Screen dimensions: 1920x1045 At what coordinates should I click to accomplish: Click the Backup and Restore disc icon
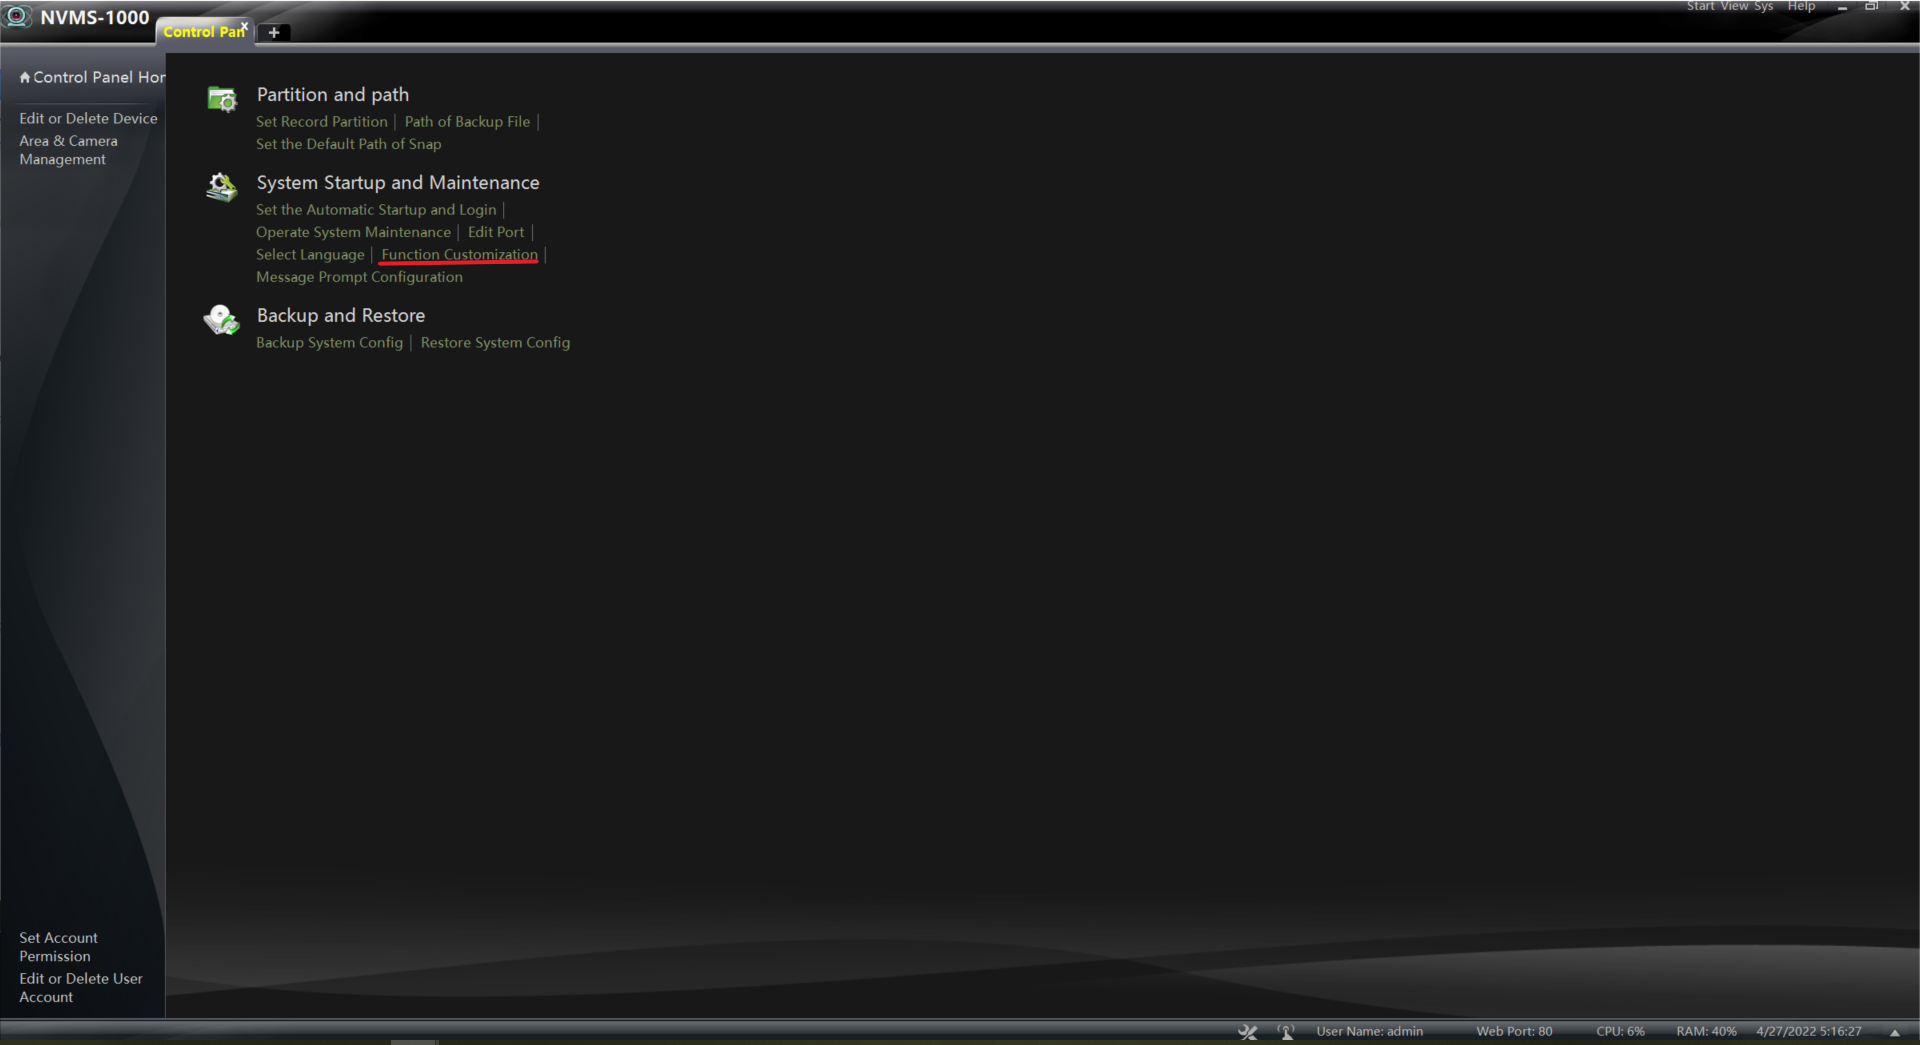[x=221, y=320]
